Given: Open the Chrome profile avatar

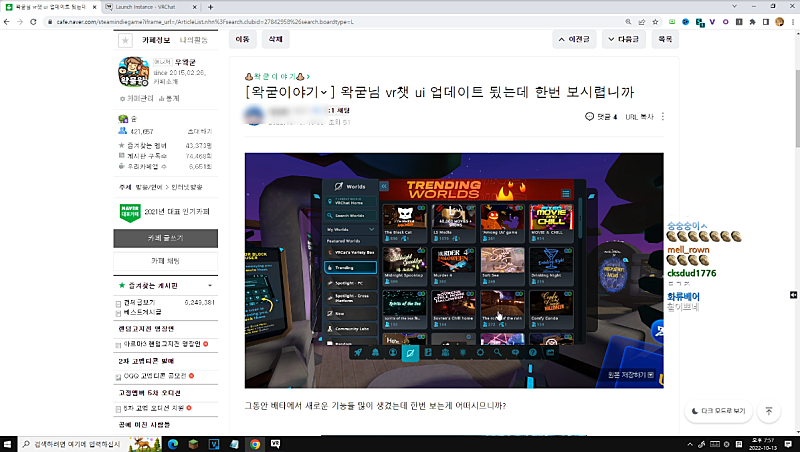Looking at the screenshot, I should (x=779, y=22).
